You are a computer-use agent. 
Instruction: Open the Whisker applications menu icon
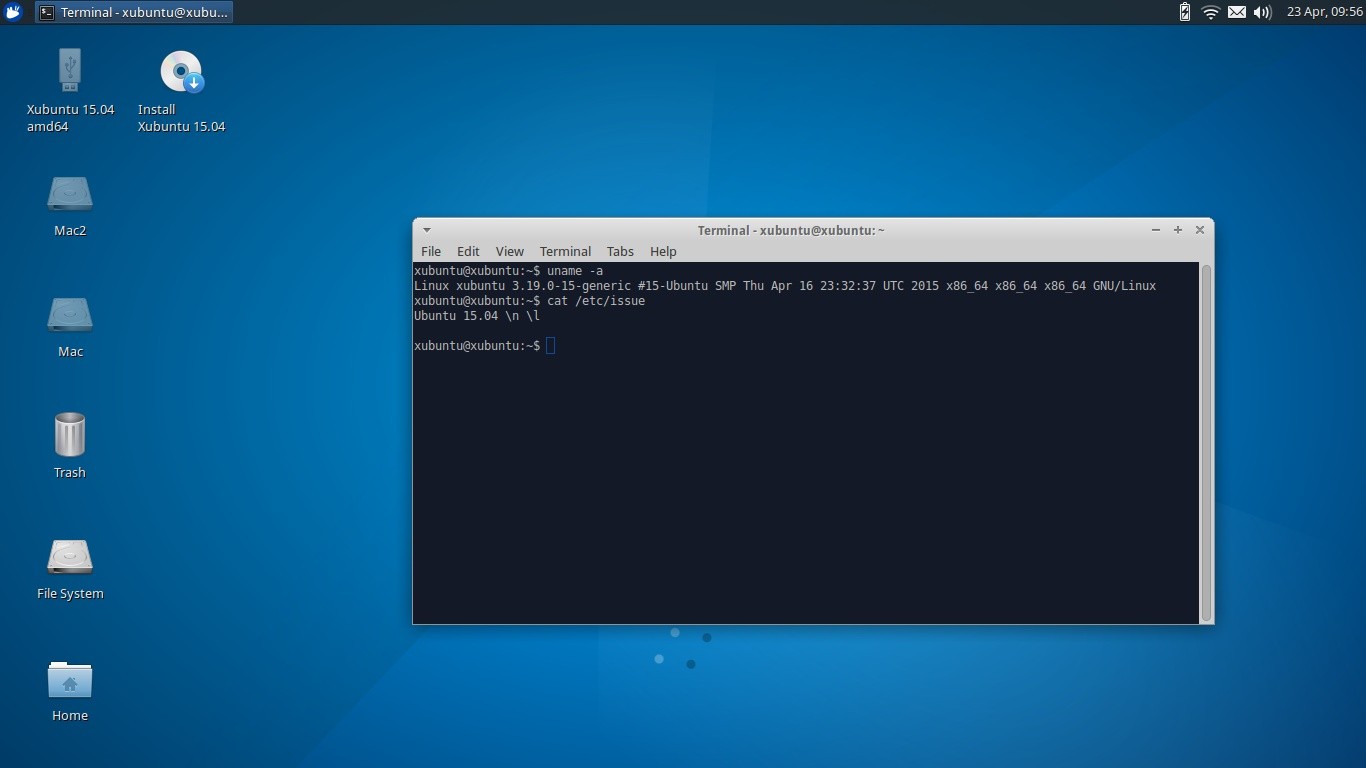13,12
